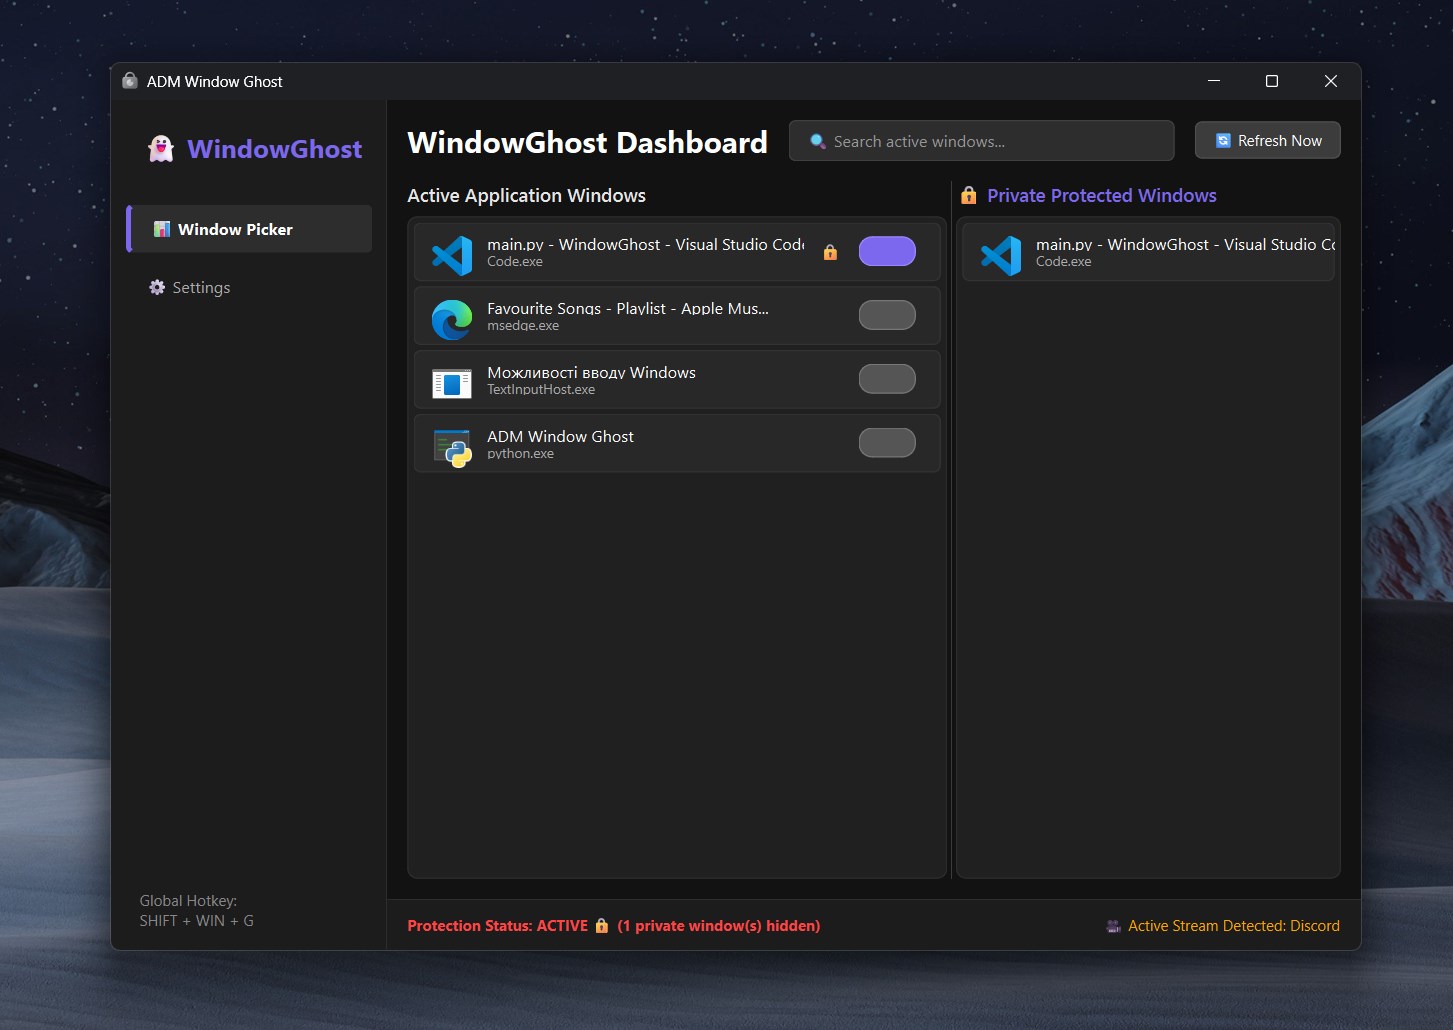Click the title bar ADM Window Ghost app icon
This screenshot has height=1030, width=1453.
130,81
